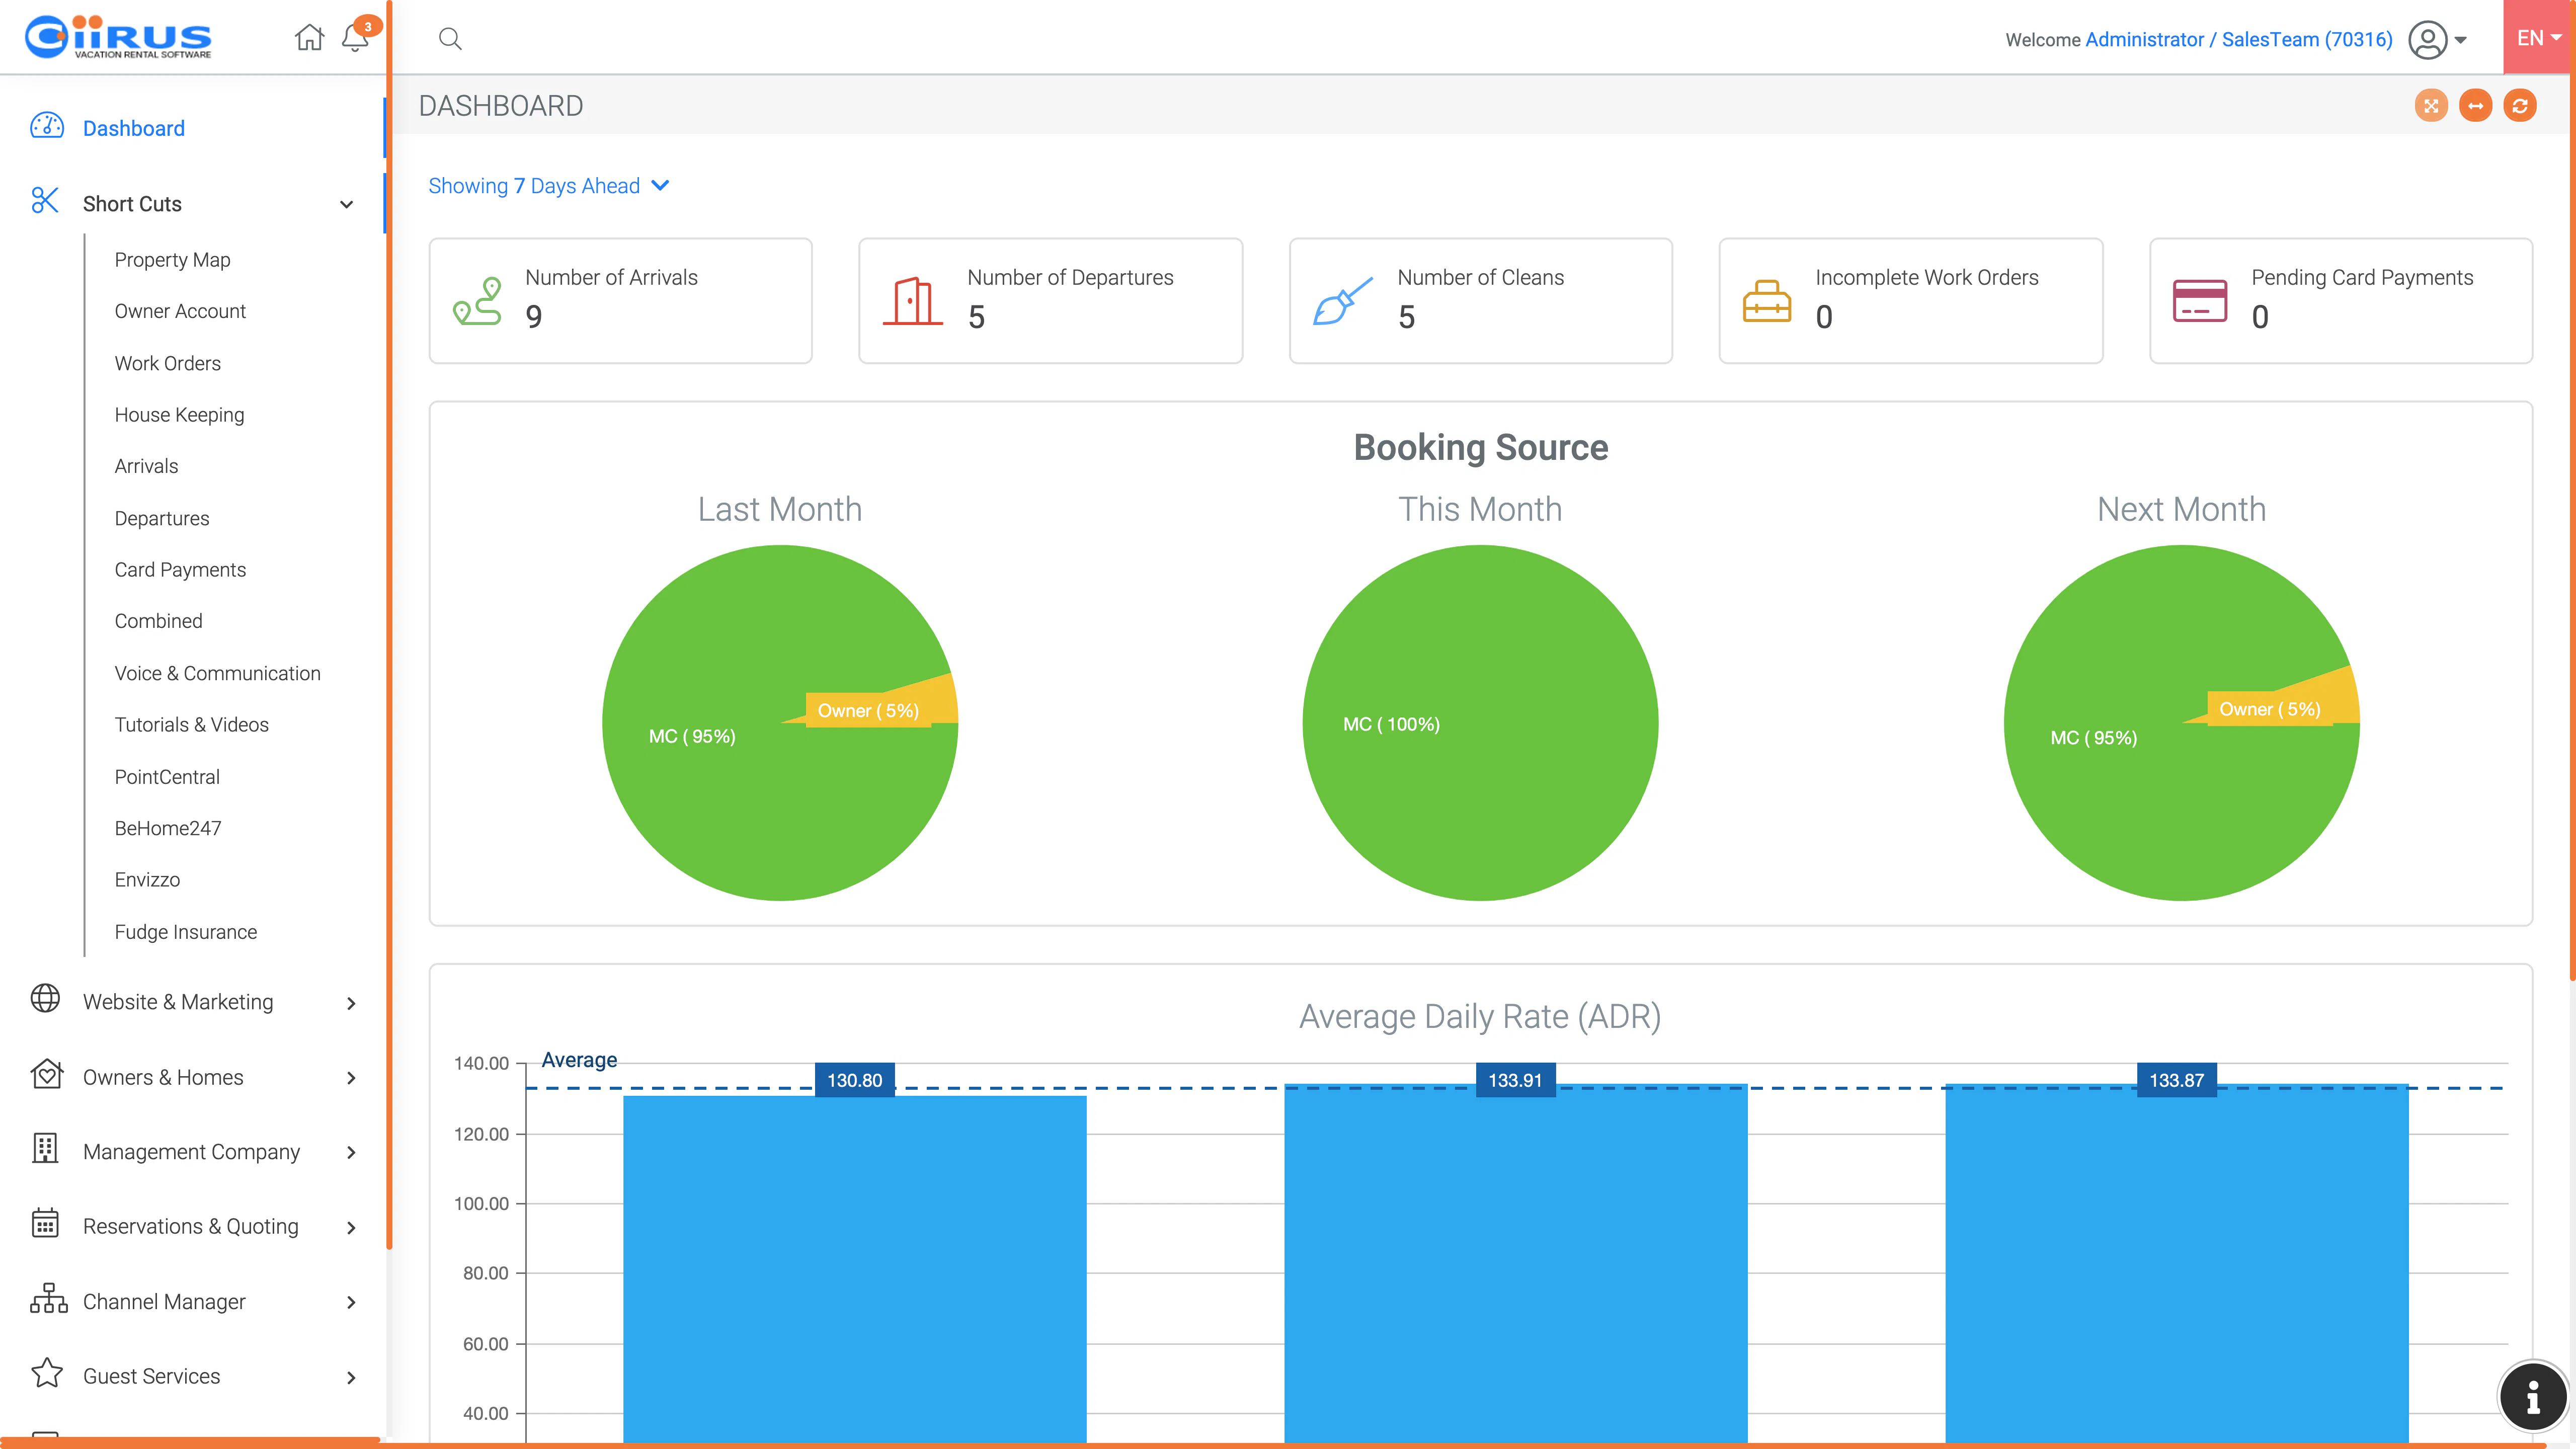Image resolution: width=2576 pixels, height=1449 pixels.
Task: Open Work Orders shortcut
Action: click(167, 363)
